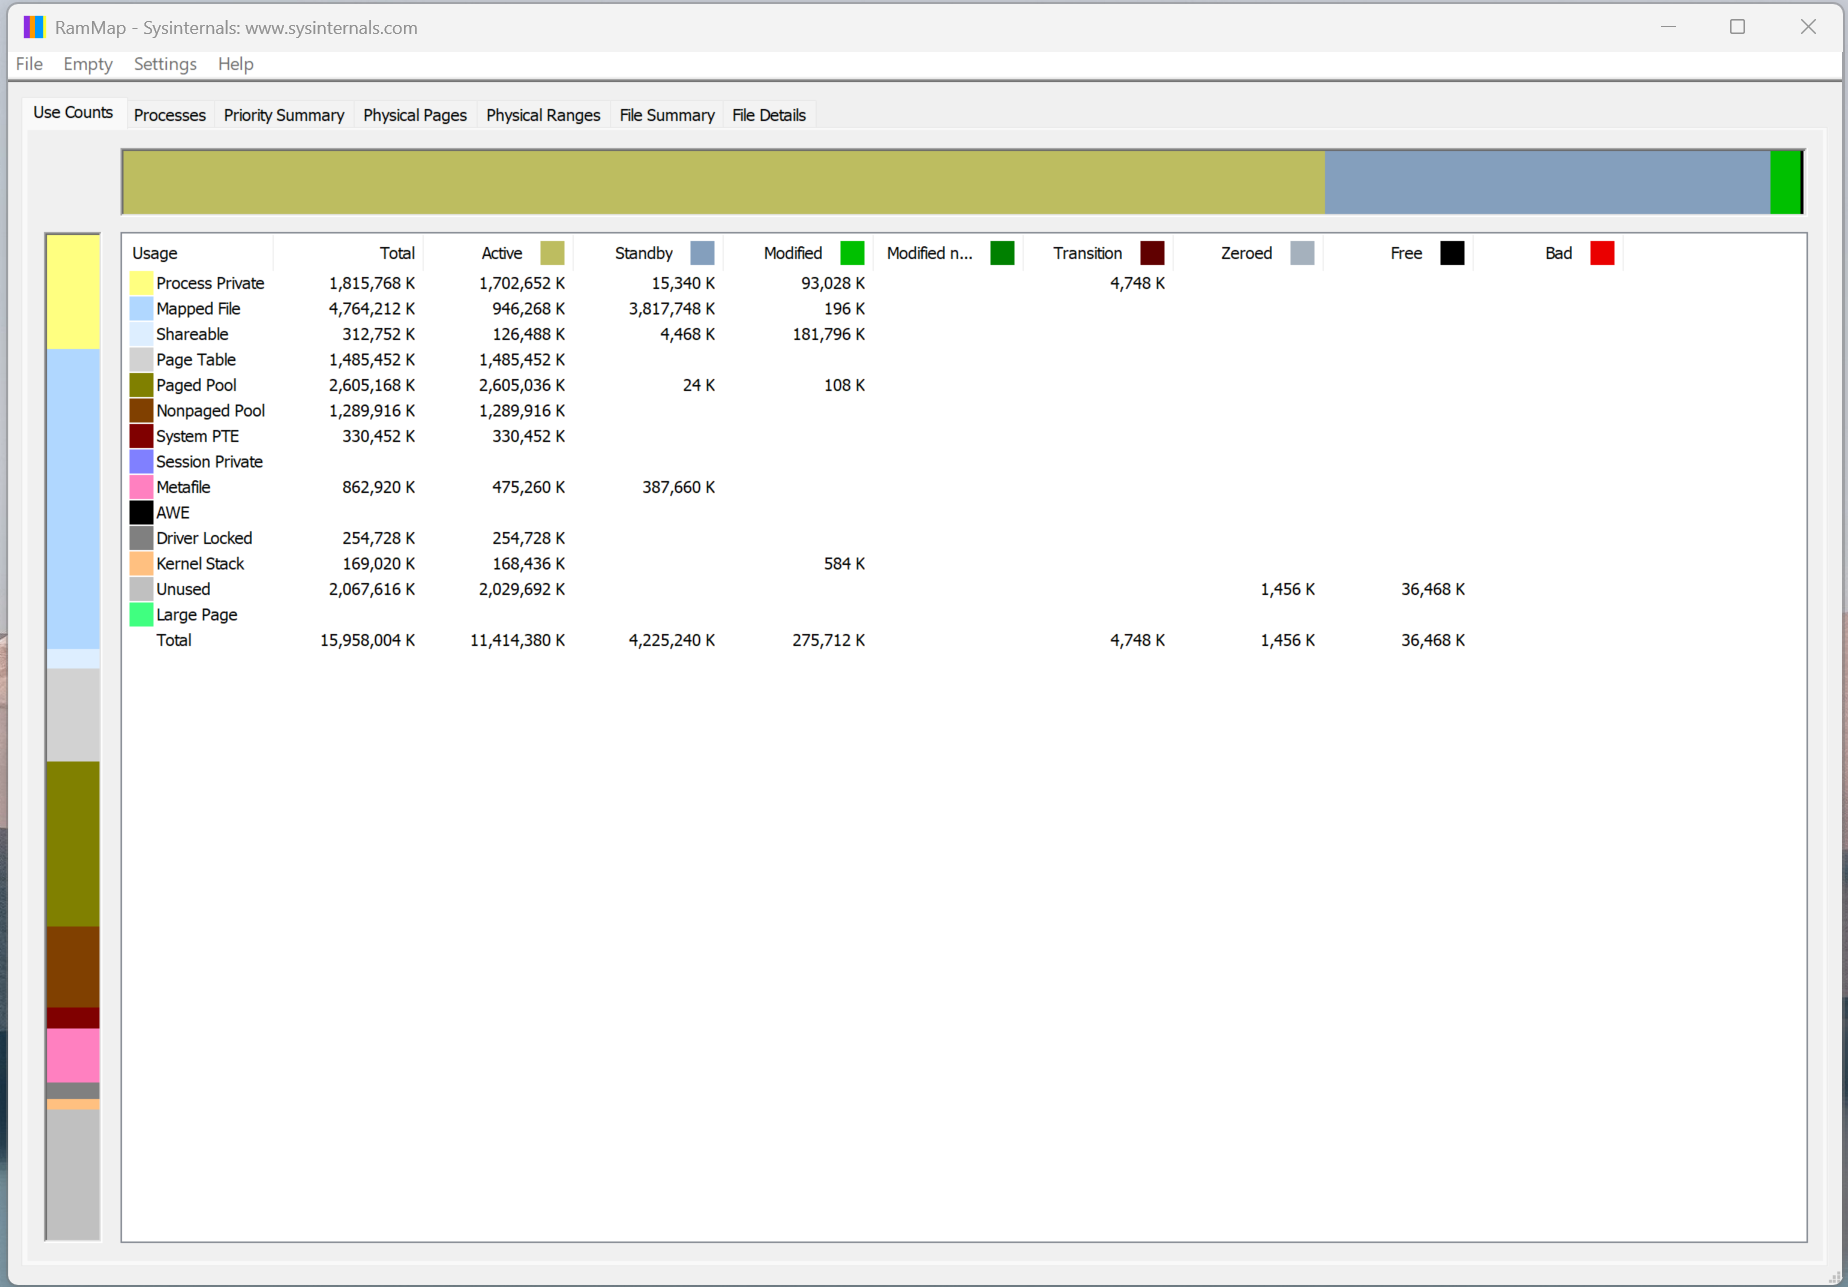Click the RamMap application icon
Image resolution: width=1848 pixels, height=1287 pixels.
click(34, 27)
